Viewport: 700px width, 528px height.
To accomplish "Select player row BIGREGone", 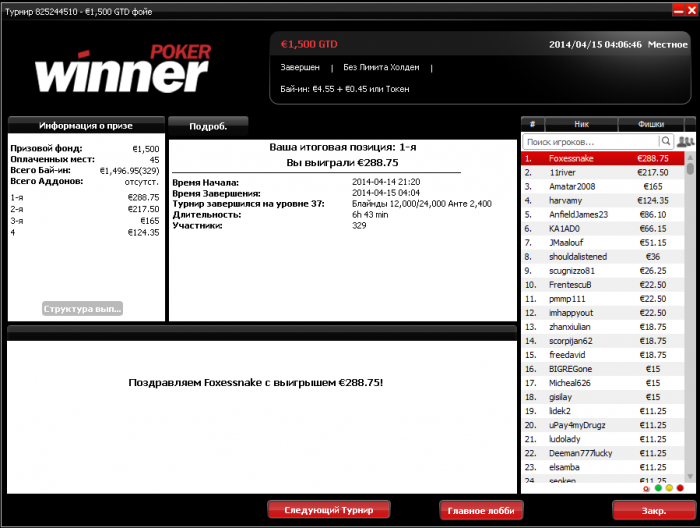I will [x=603, y=369].
